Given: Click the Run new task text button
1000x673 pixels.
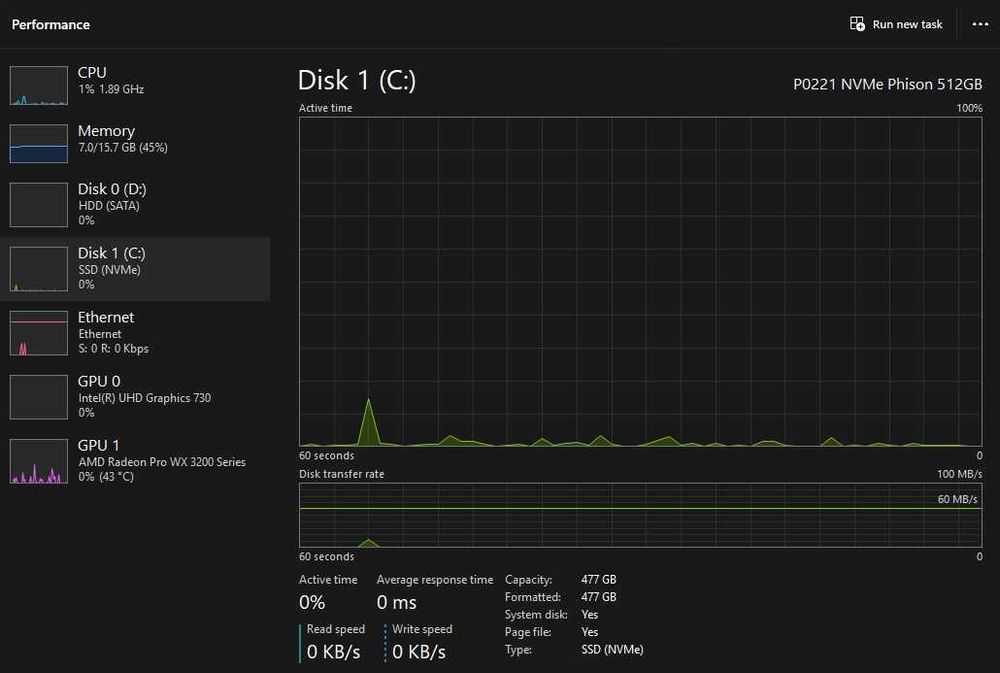Looking at the screenshot, I should tap(907, 24).
